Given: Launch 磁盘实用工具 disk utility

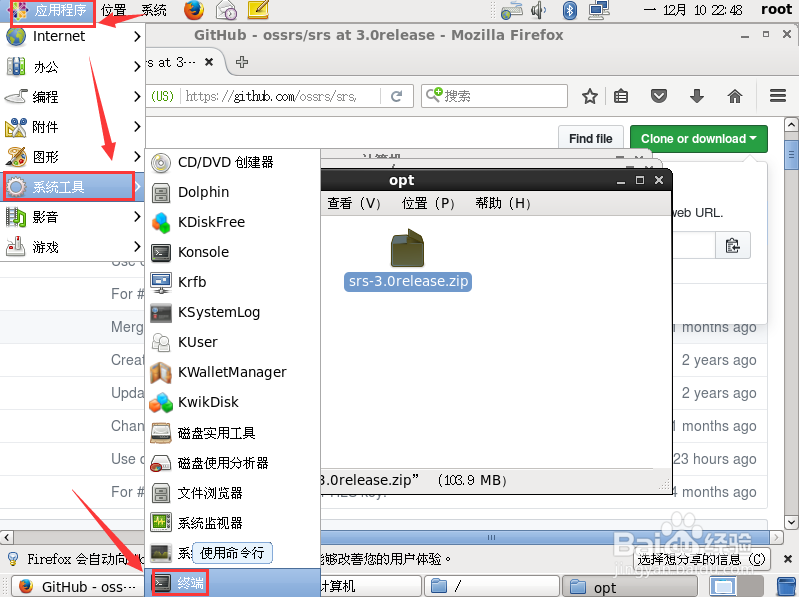Looking at the screenshot, I should click(232, 433).
